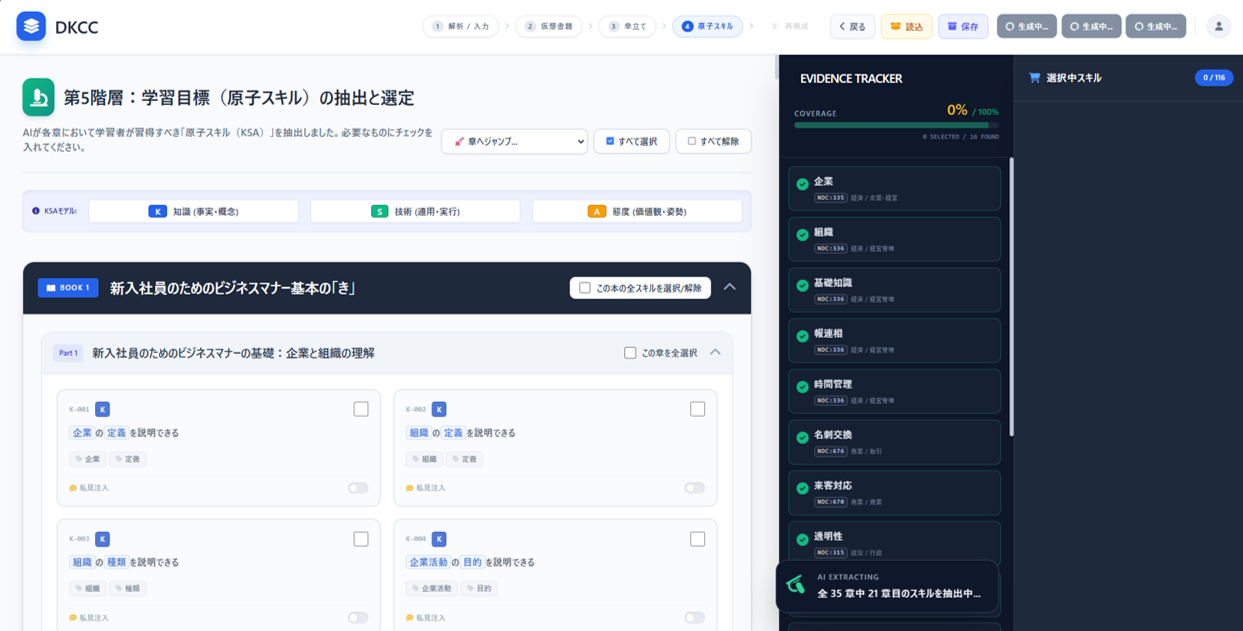
Task: Click すべて解除 button
Action: (713, 141)
